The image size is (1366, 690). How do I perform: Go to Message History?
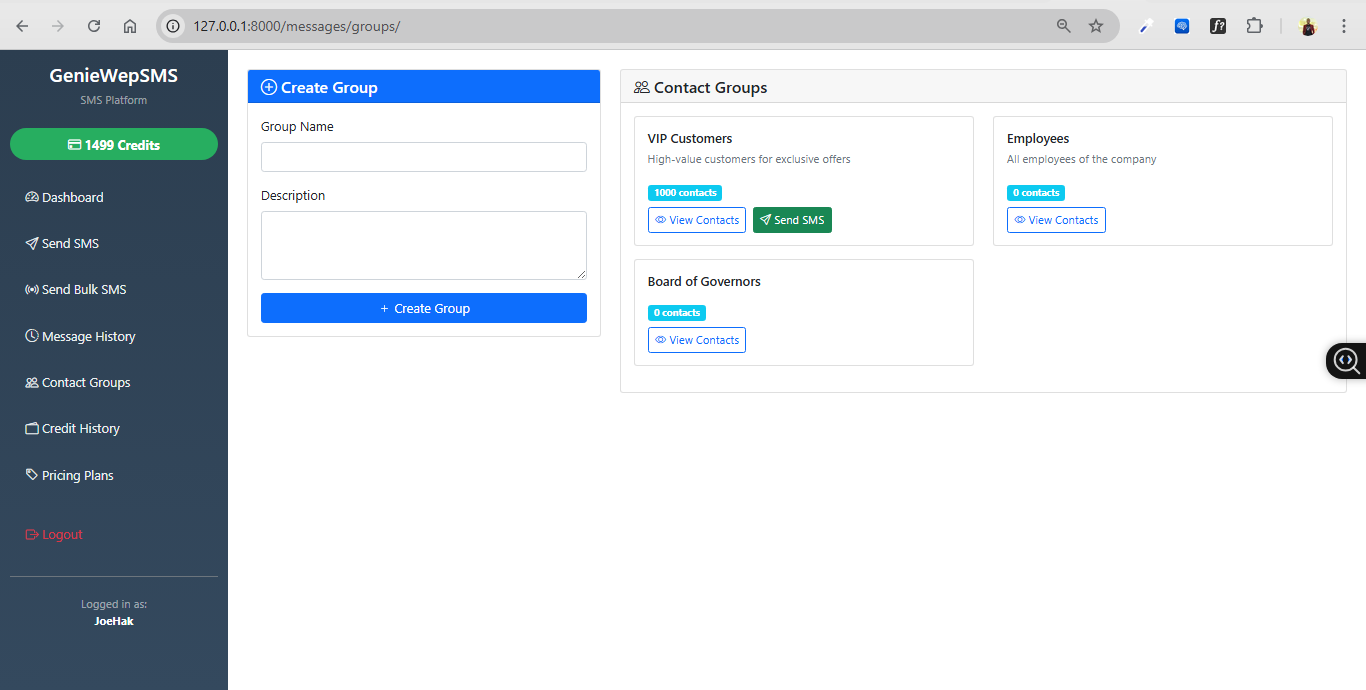pos(88,337)
